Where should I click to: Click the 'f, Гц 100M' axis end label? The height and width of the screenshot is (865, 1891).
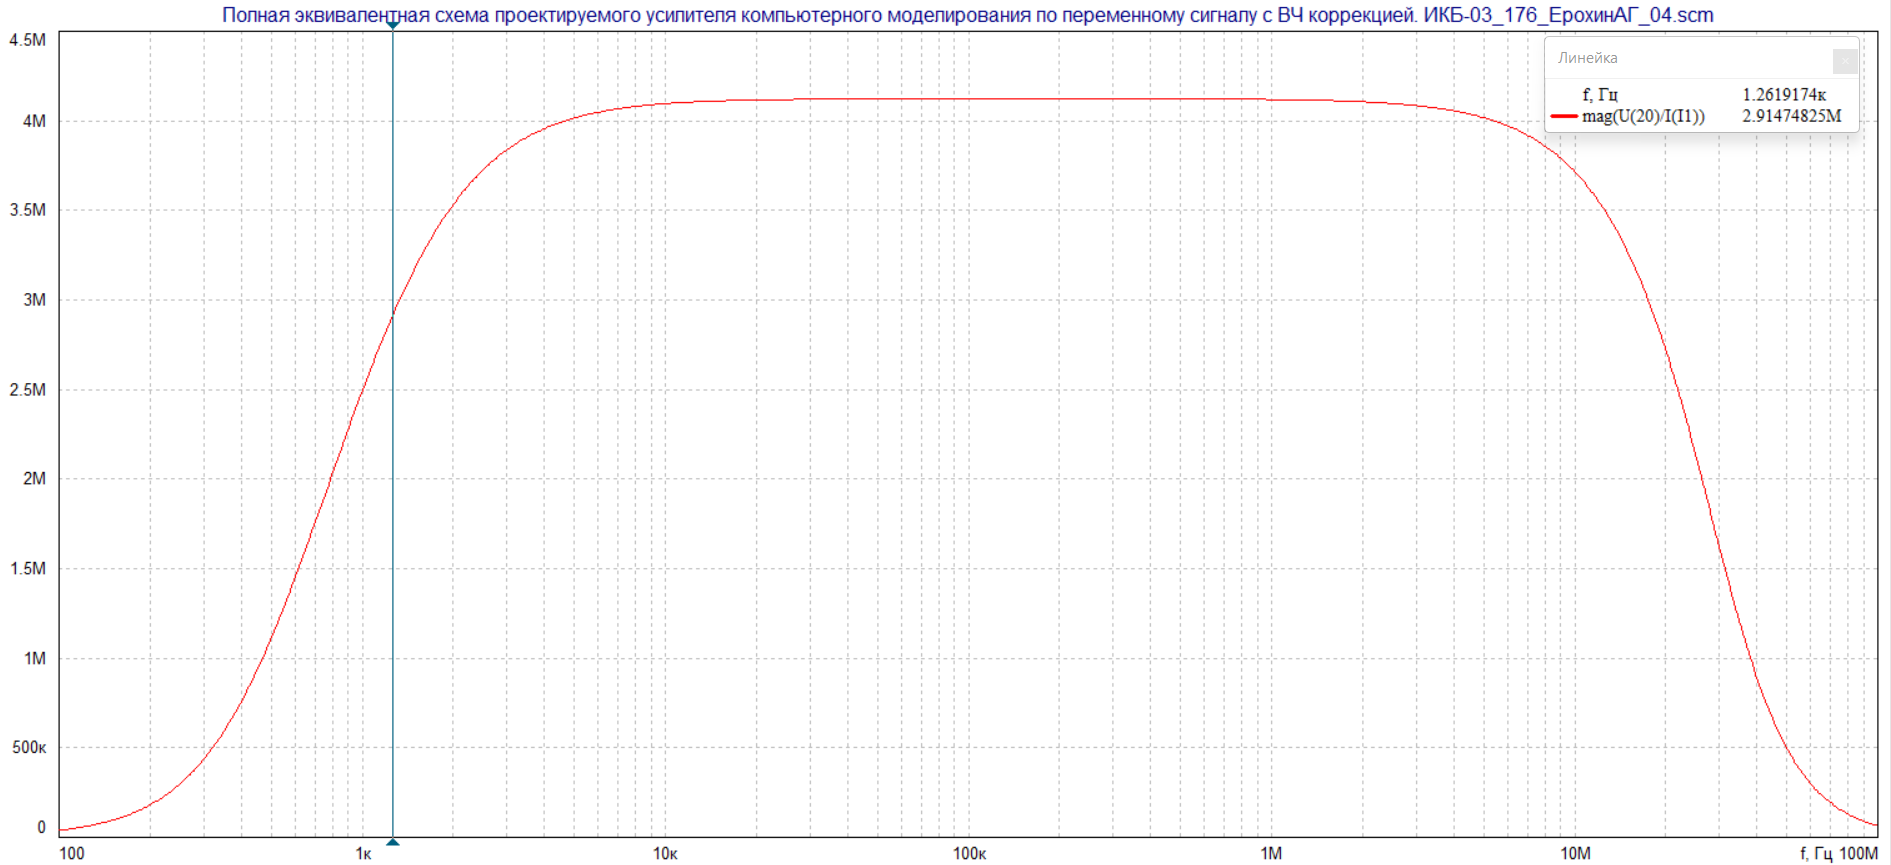click(x=1839, y=854)
